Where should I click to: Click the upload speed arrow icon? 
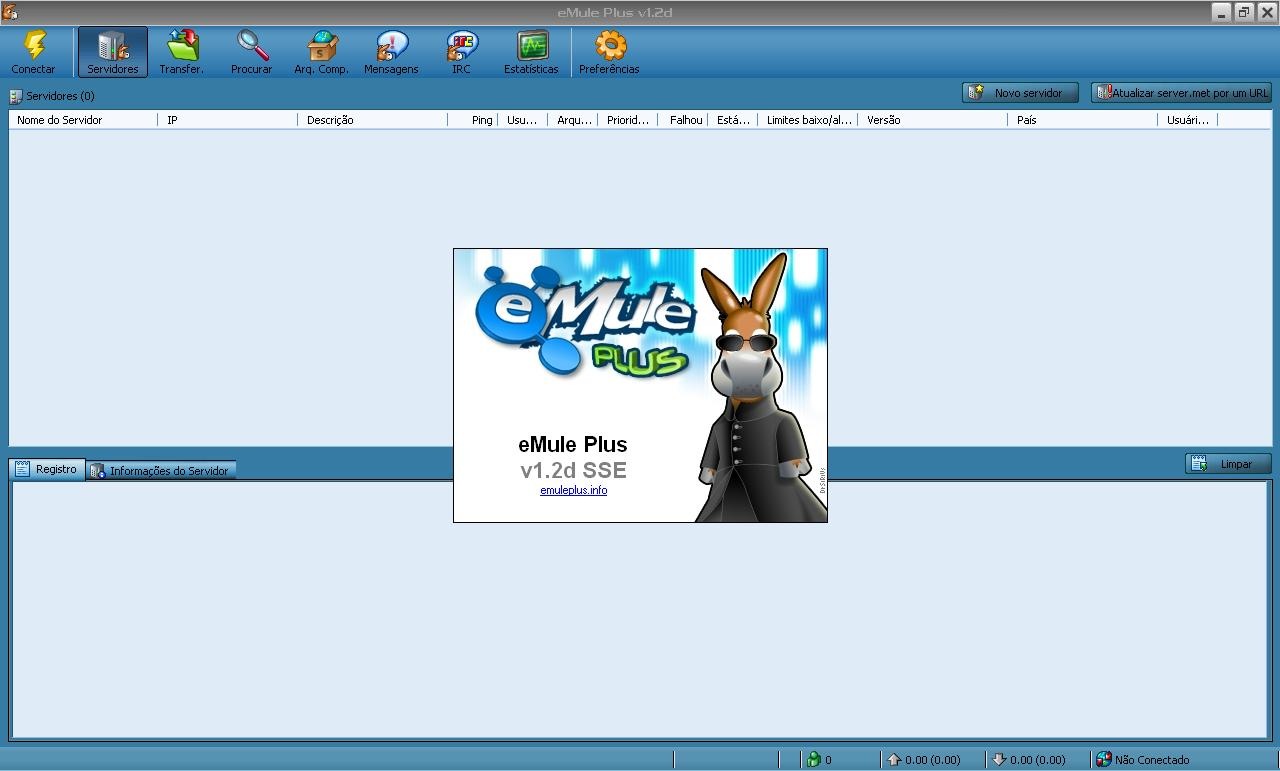[894, 760]
